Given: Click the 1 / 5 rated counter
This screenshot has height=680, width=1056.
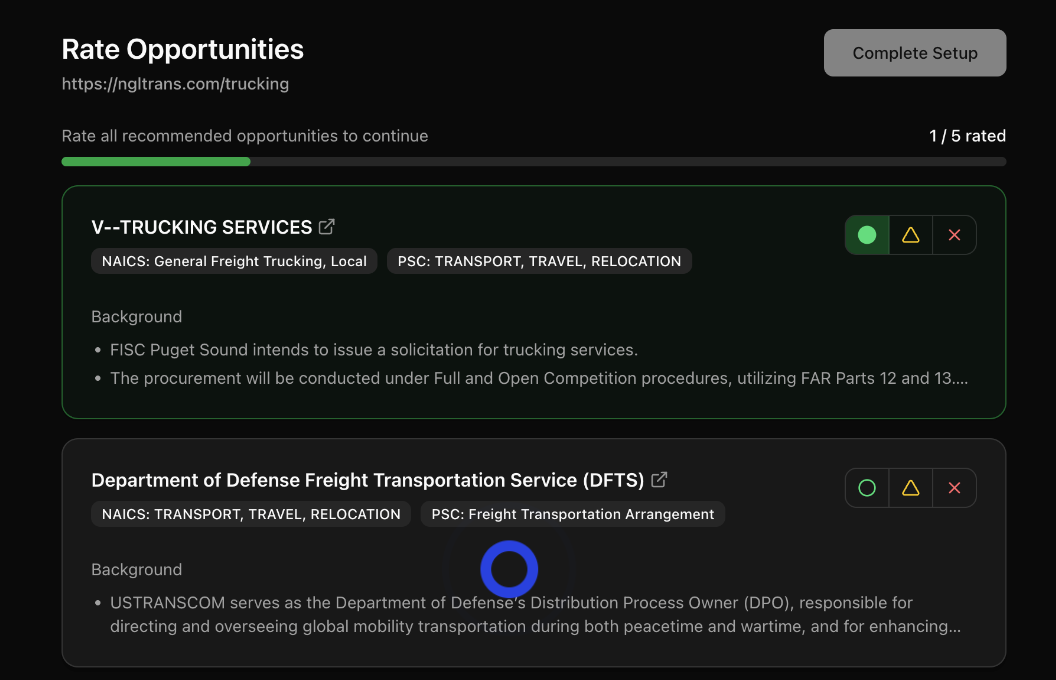Looking at the screenshot, I should coord(967,136).
